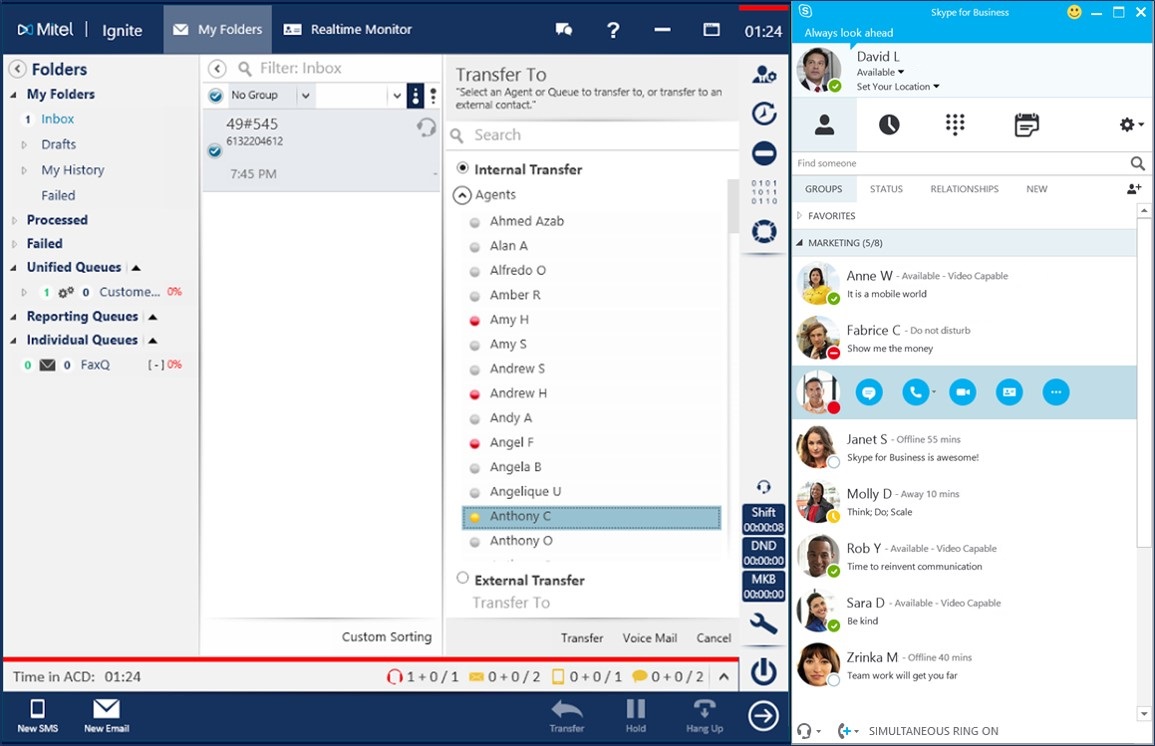The height and width of the screenshot is (746, 1155).
Task: Open the Skype for Business dial pad
Action: point(955,124)
